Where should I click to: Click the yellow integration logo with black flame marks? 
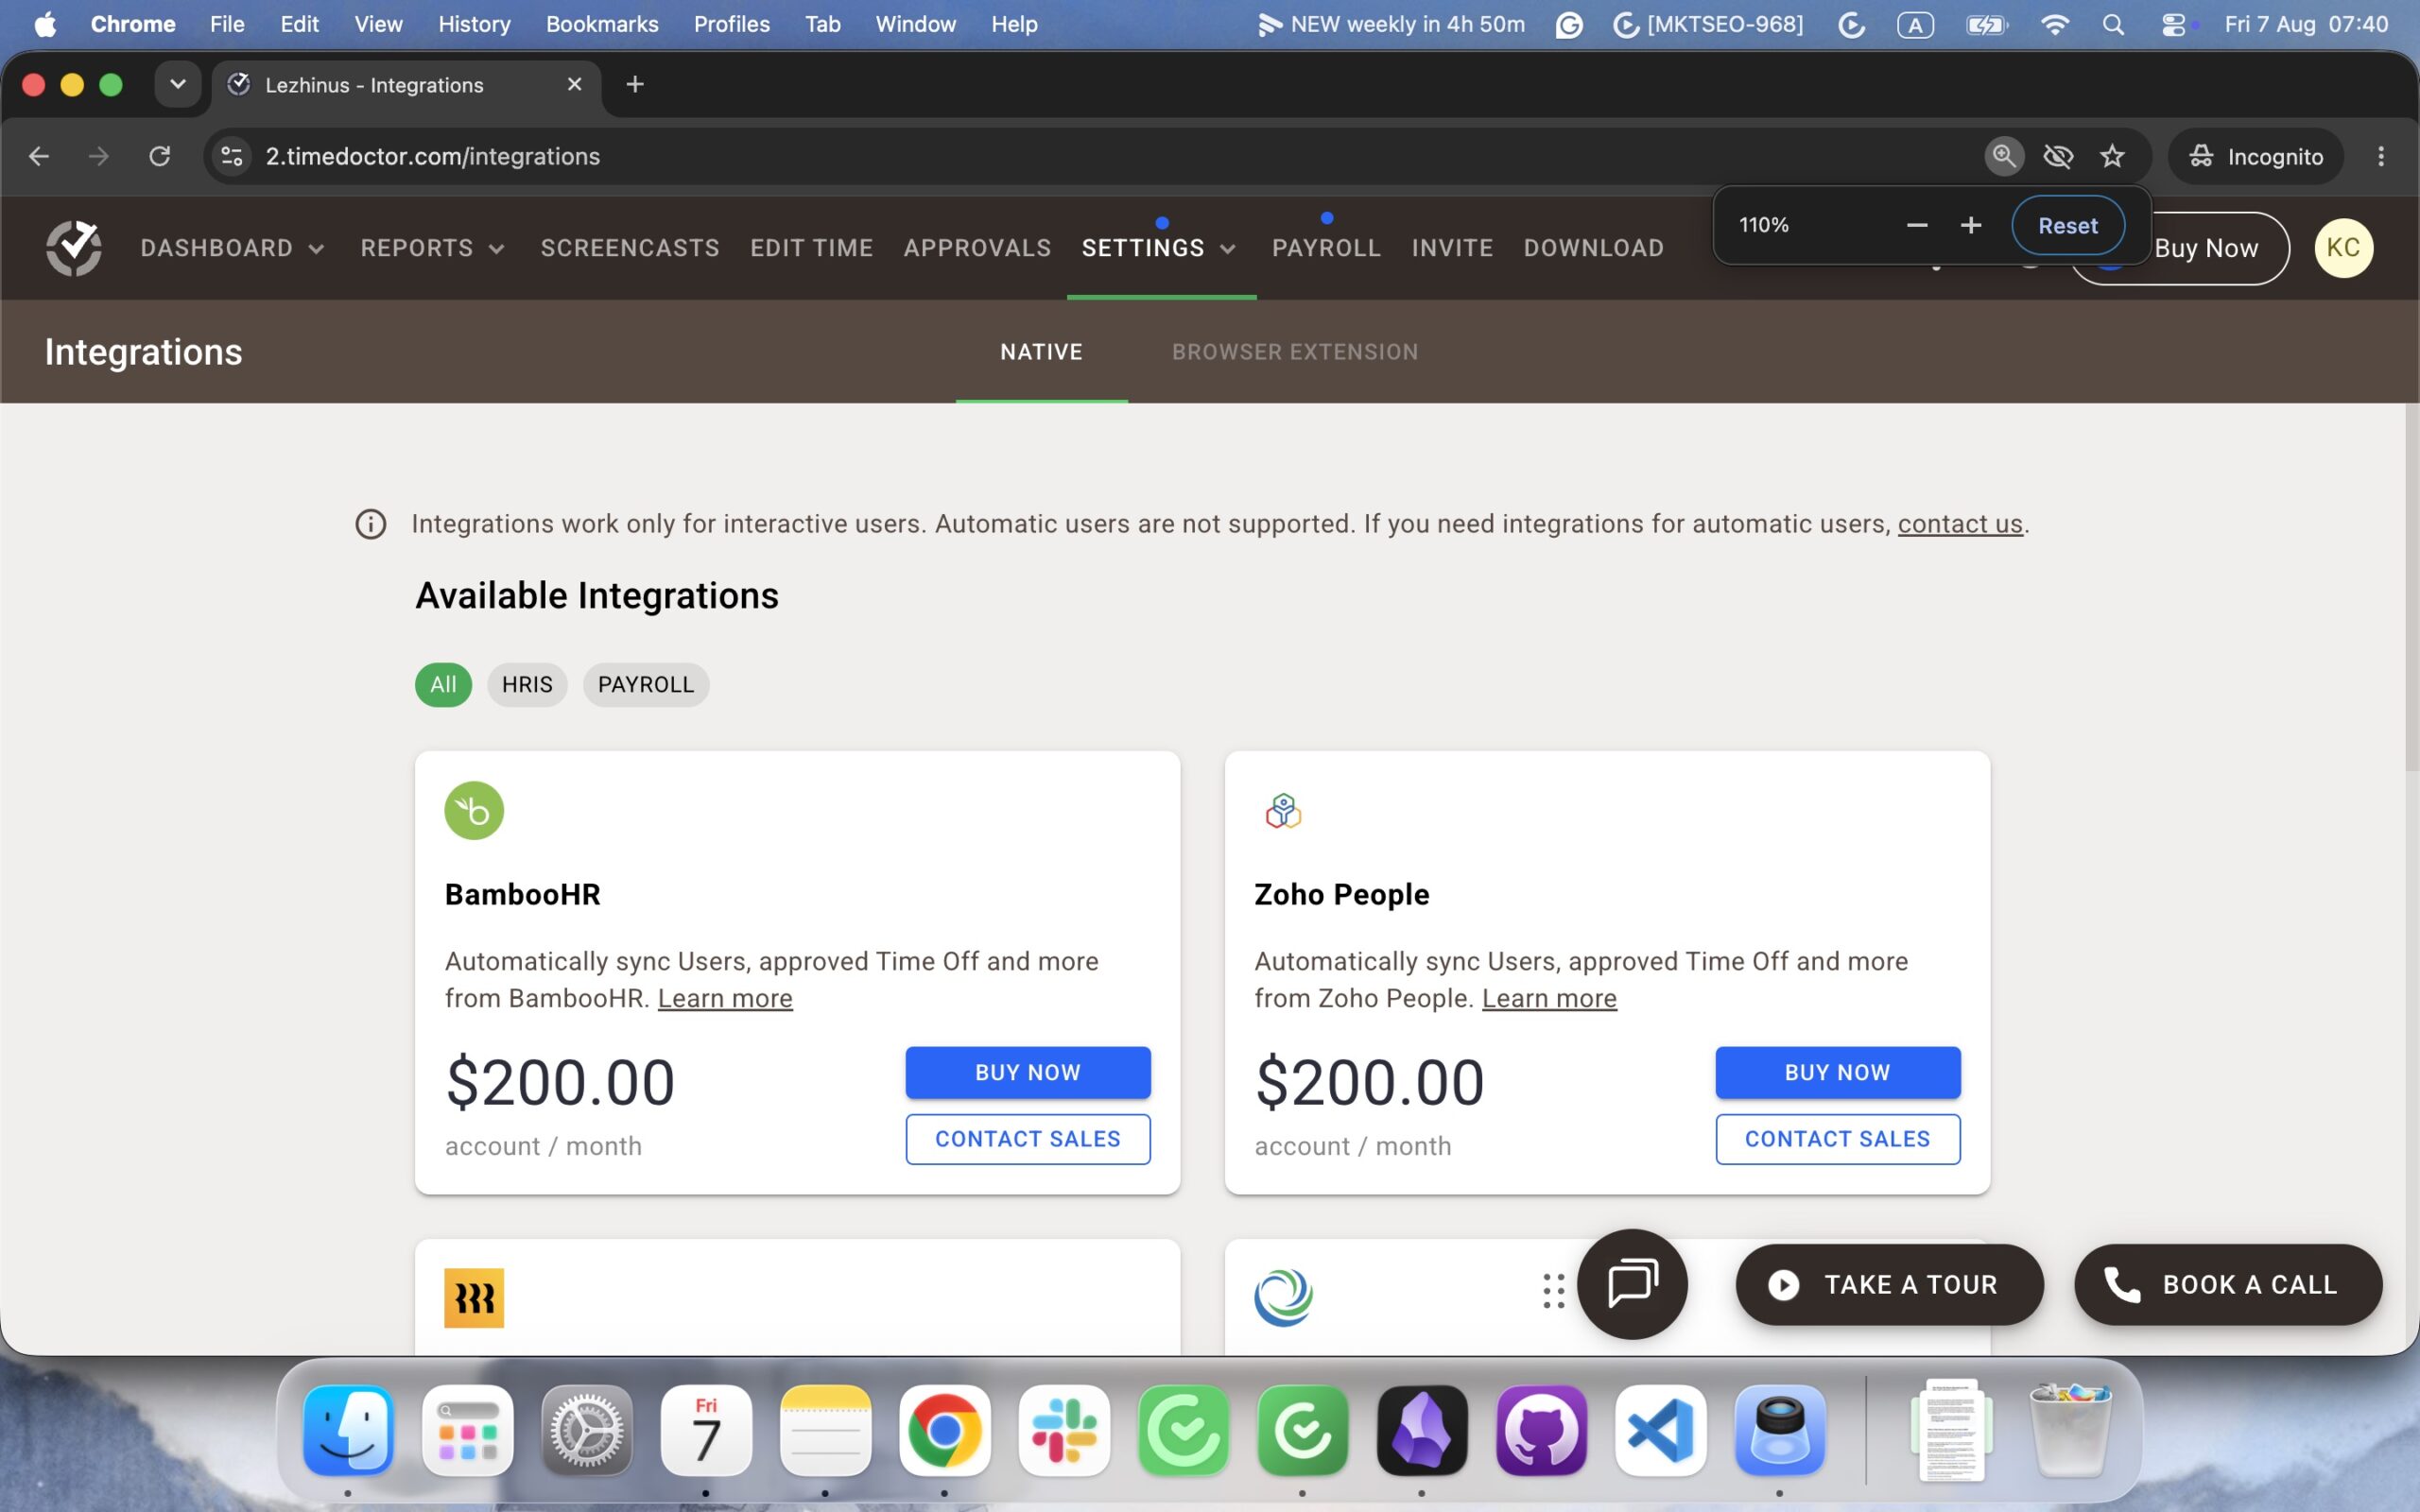click(x=474, y=1298)
